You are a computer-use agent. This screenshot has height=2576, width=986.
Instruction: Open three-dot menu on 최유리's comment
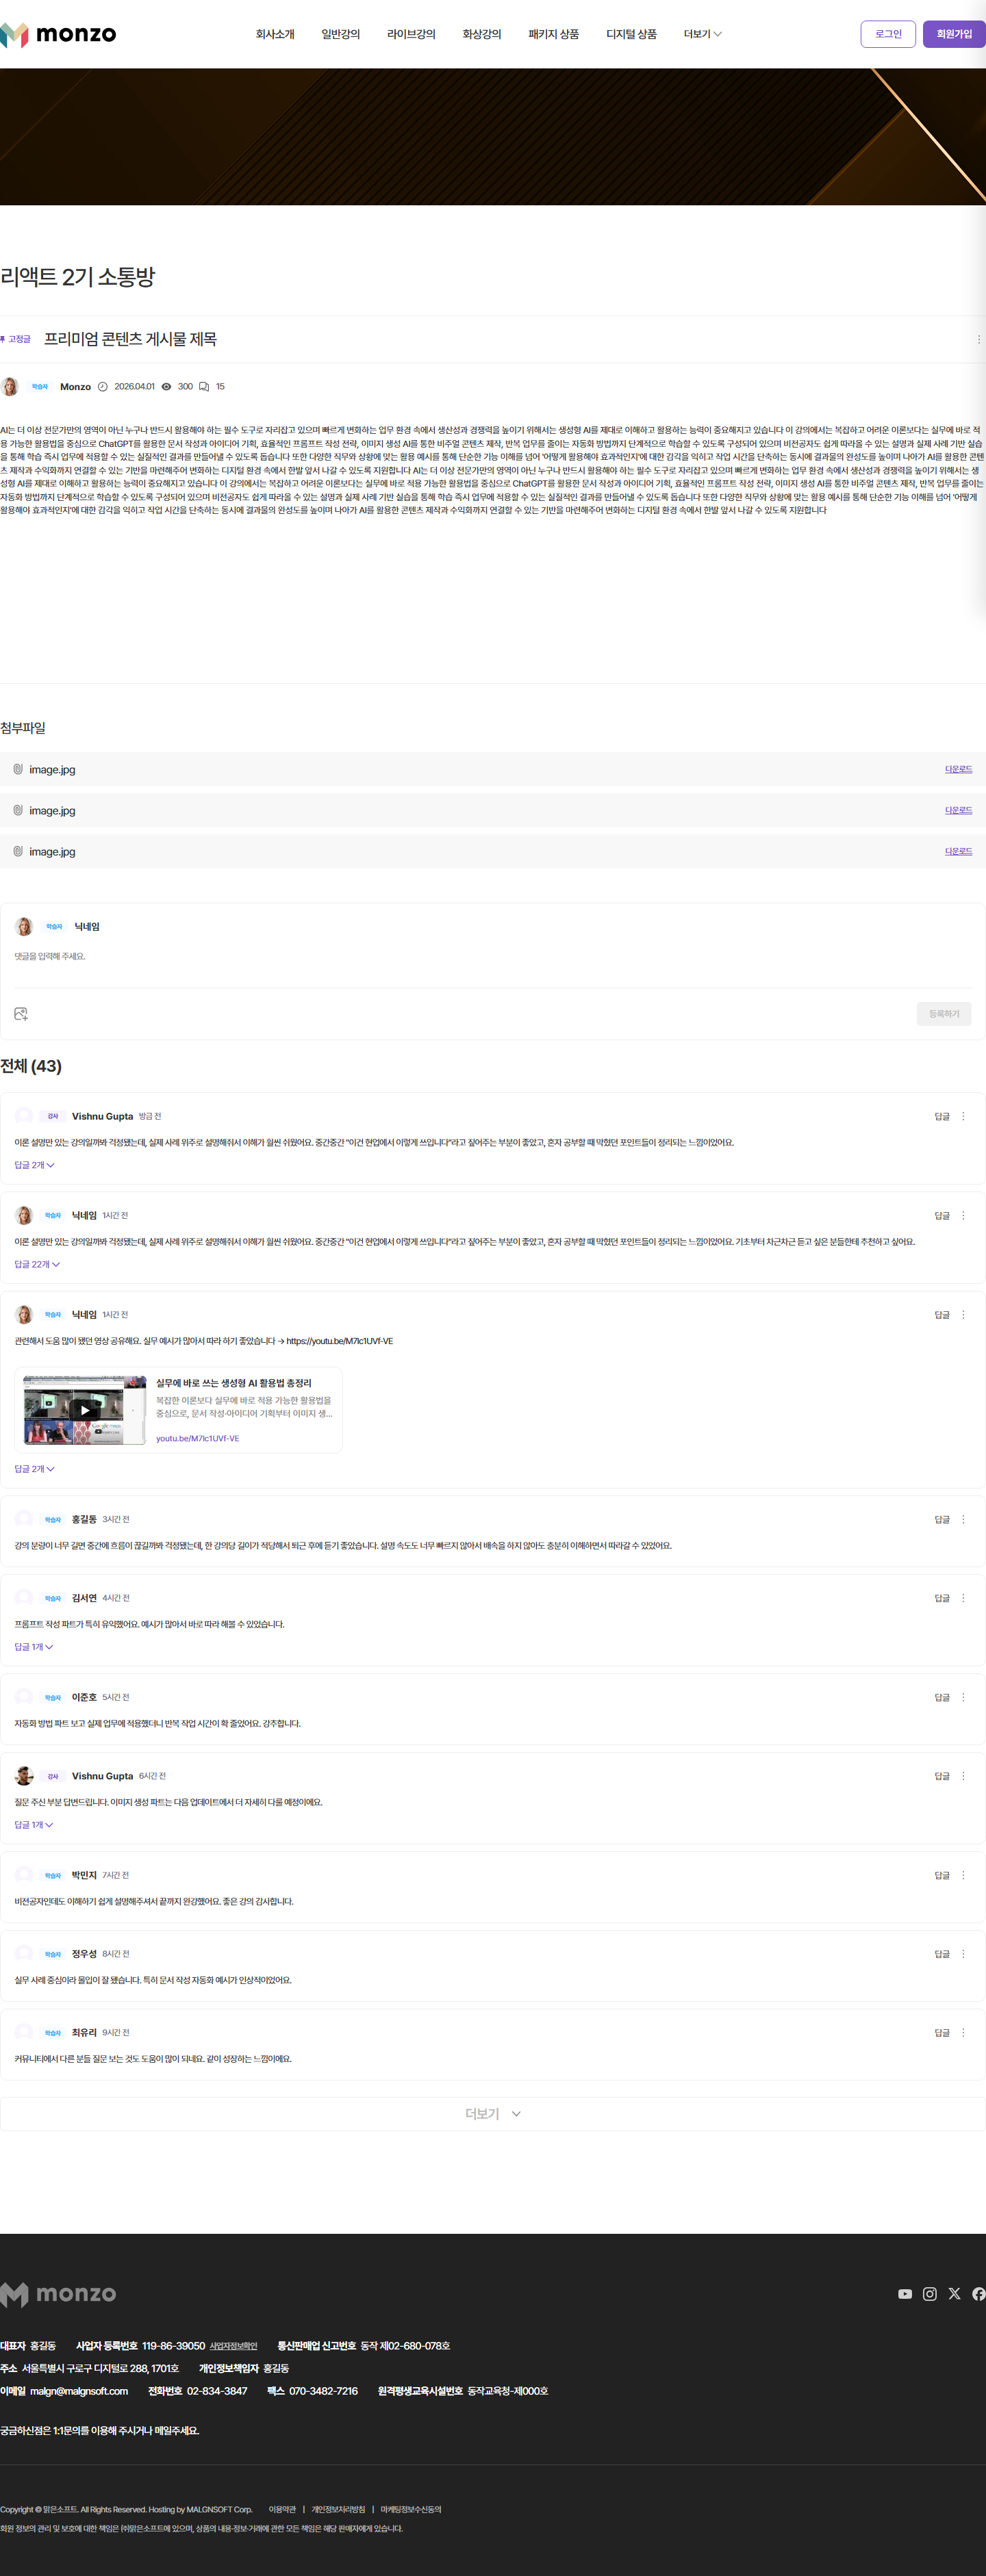coord(963,2032)
